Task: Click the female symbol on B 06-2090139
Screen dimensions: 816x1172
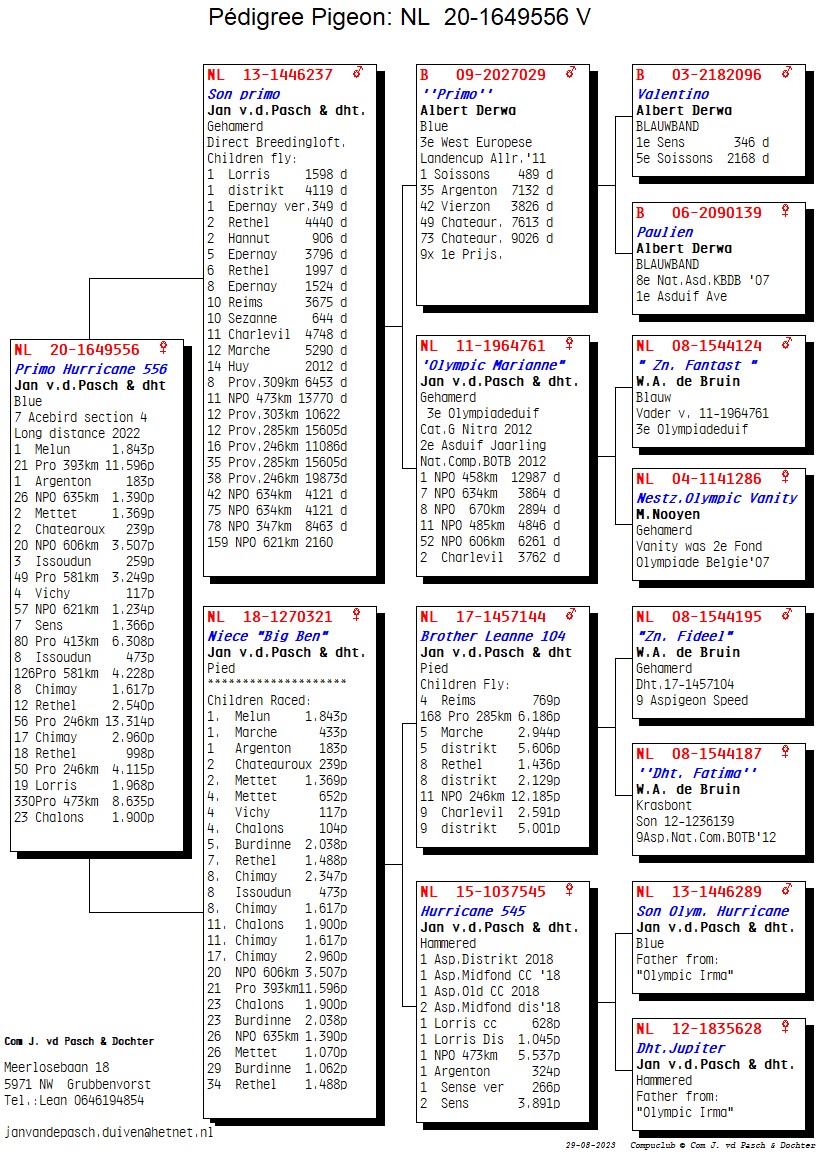Action: 786,212
